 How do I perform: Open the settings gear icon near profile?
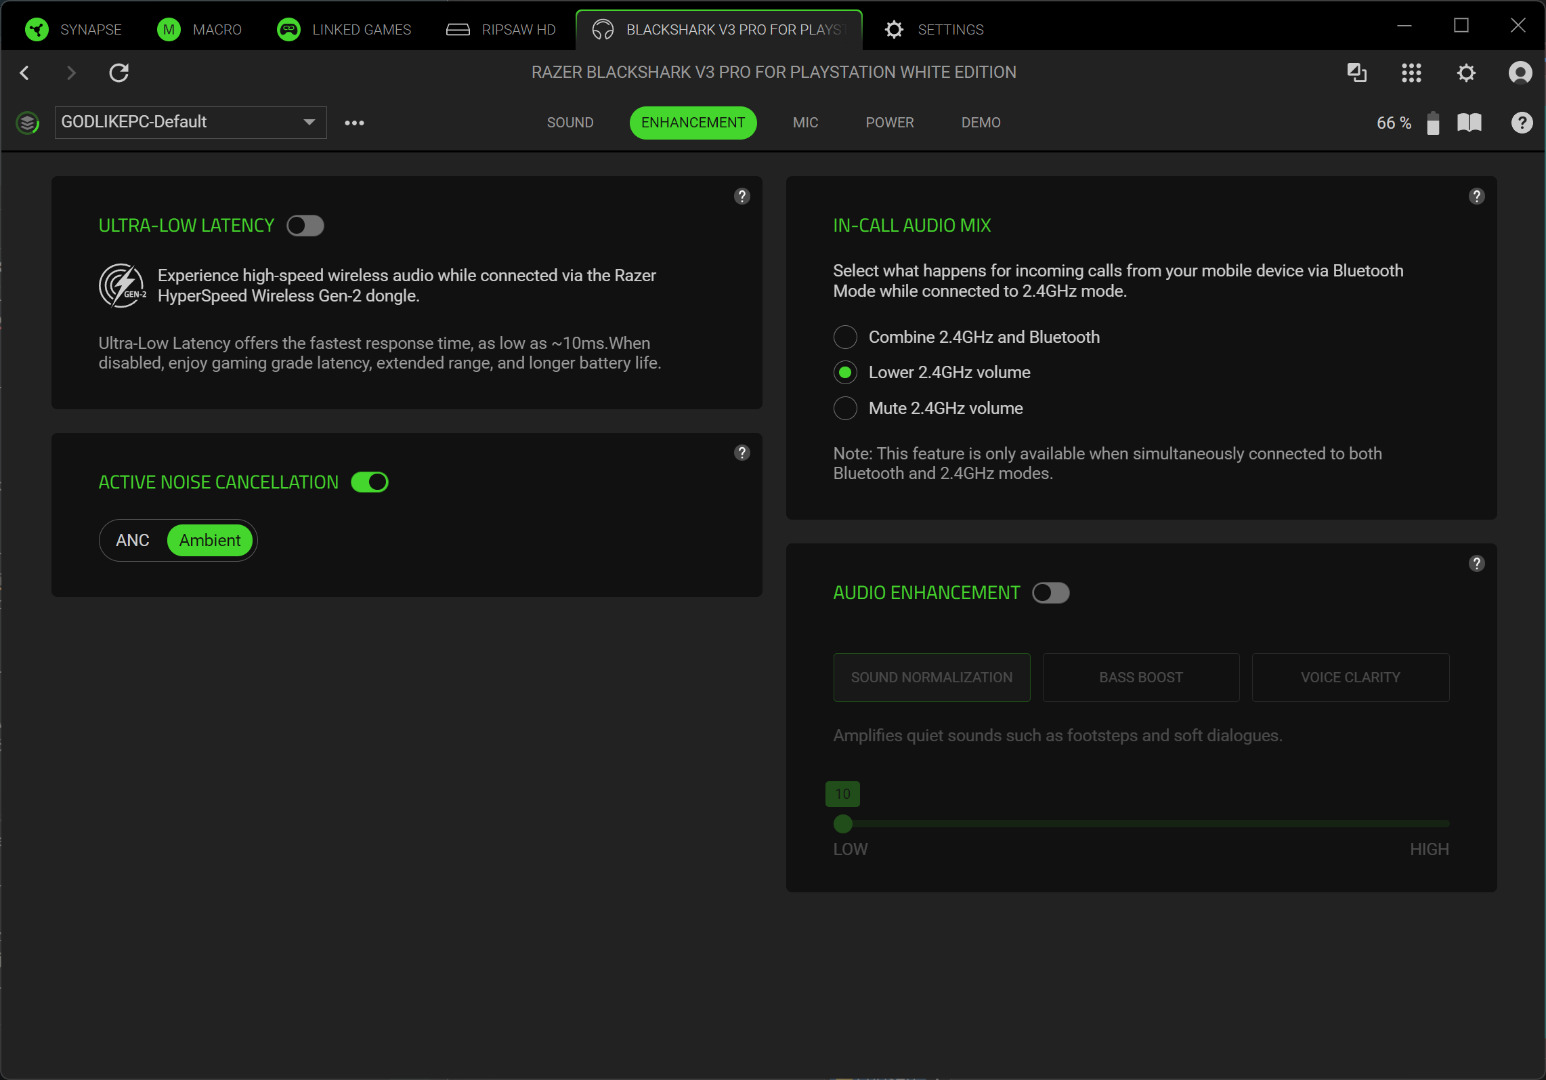coord(1466,73)
